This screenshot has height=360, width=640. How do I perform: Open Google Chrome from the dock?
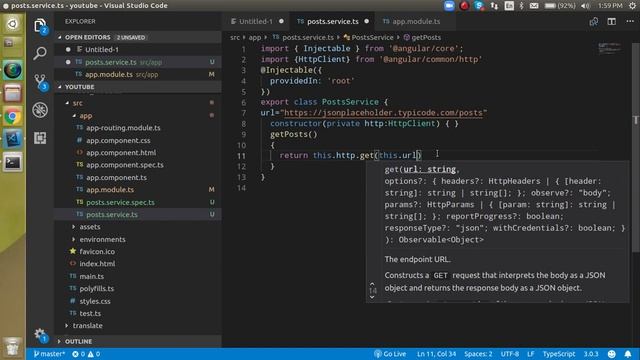point(13,117)
